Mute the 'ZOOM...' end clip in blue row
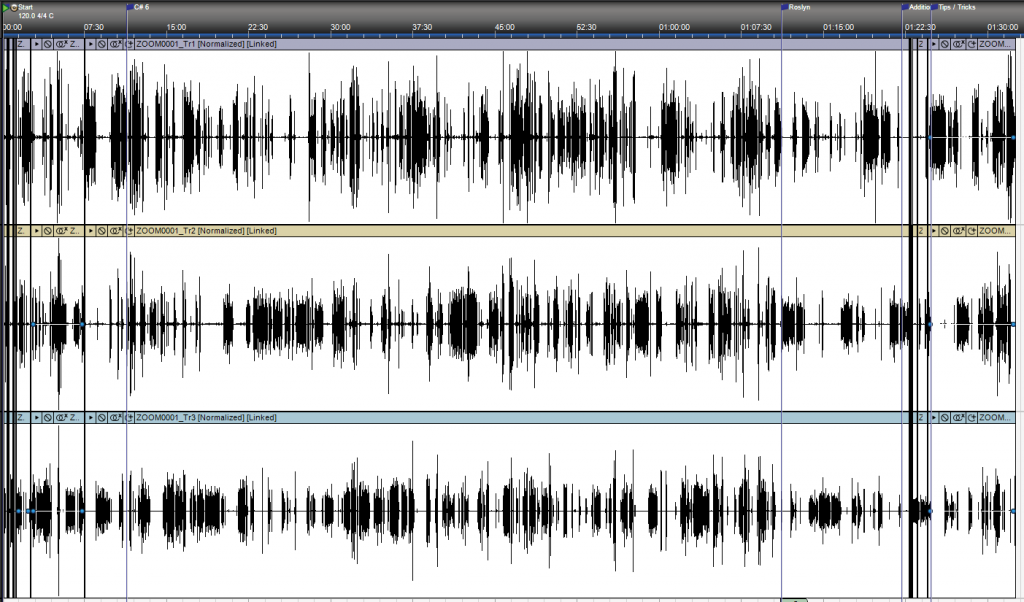1024x602 pixels. click(945, 417)
